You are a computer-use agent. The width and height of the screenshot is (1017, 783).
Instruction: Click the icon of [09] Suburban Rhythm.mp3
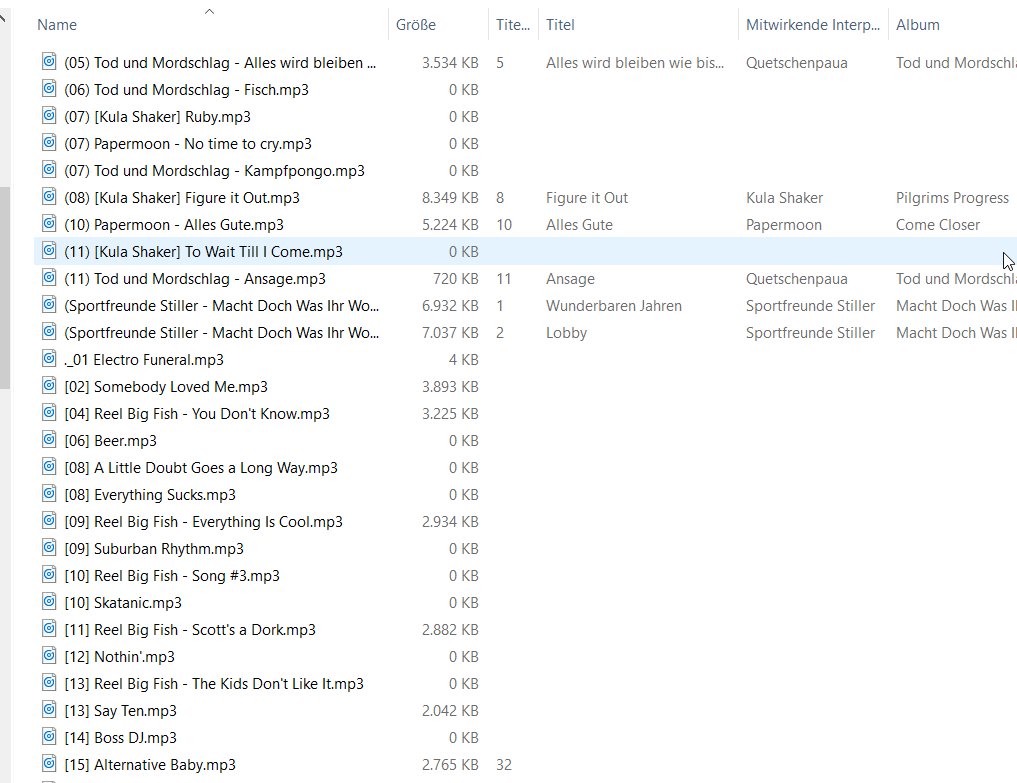[49, 548]
